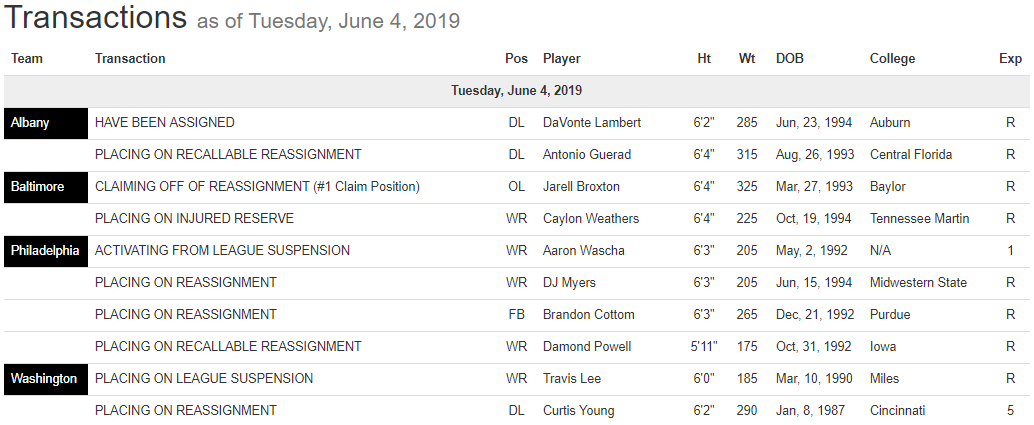Open Antonio Guerad player entry
1034x425 pixels.
coord(587,155)
